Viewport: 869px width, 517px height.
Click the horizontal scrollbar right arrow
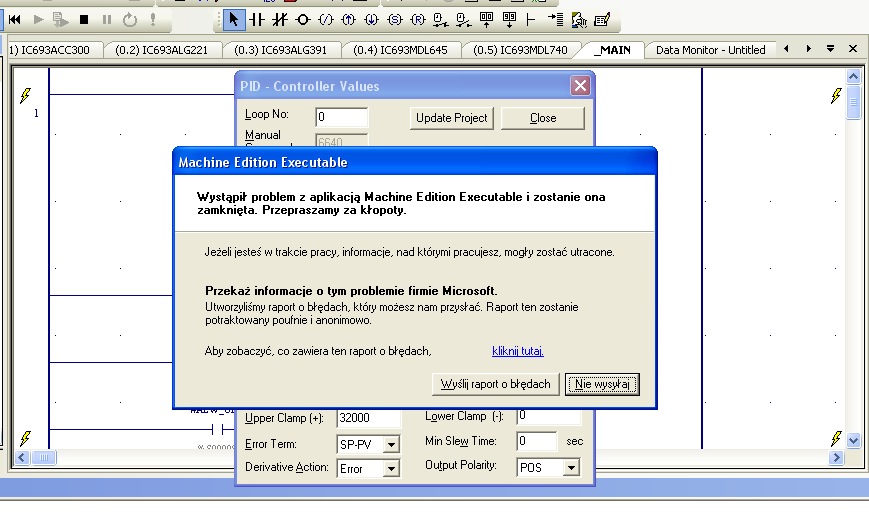pos(836,458)
